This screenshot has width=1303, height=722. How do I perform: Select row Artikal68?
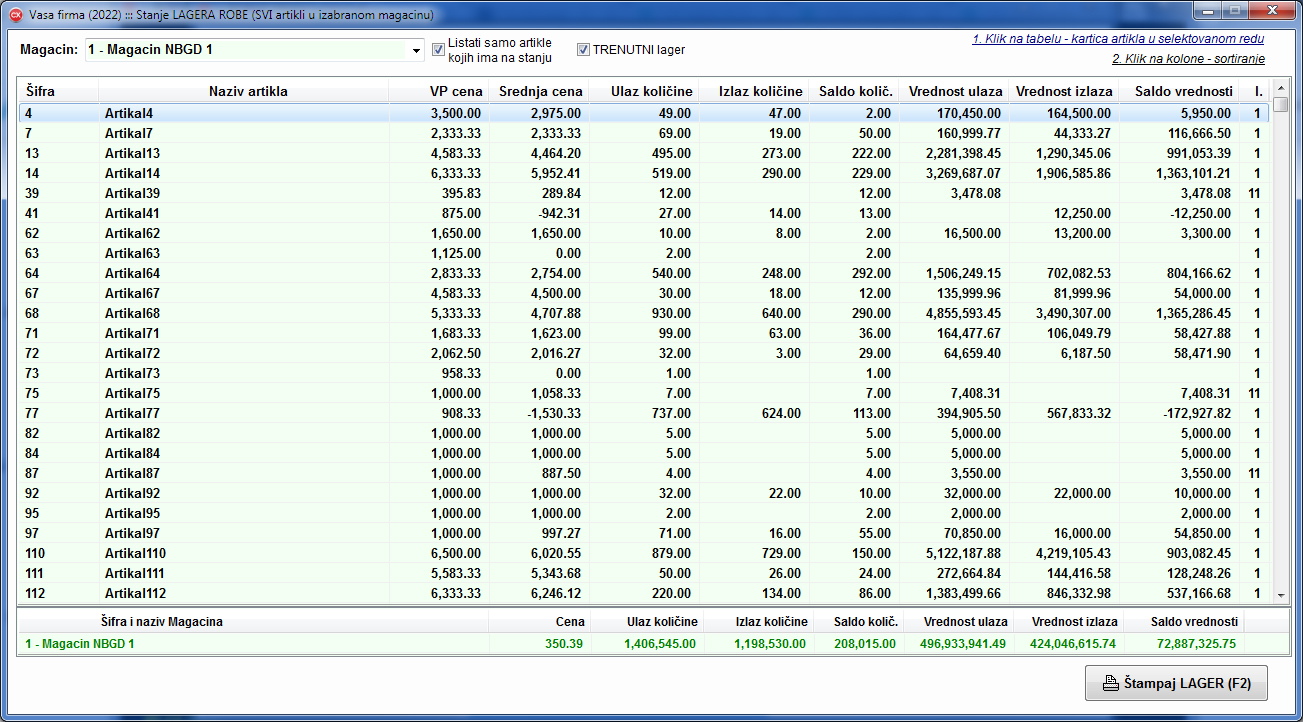[x=644, y=313]
